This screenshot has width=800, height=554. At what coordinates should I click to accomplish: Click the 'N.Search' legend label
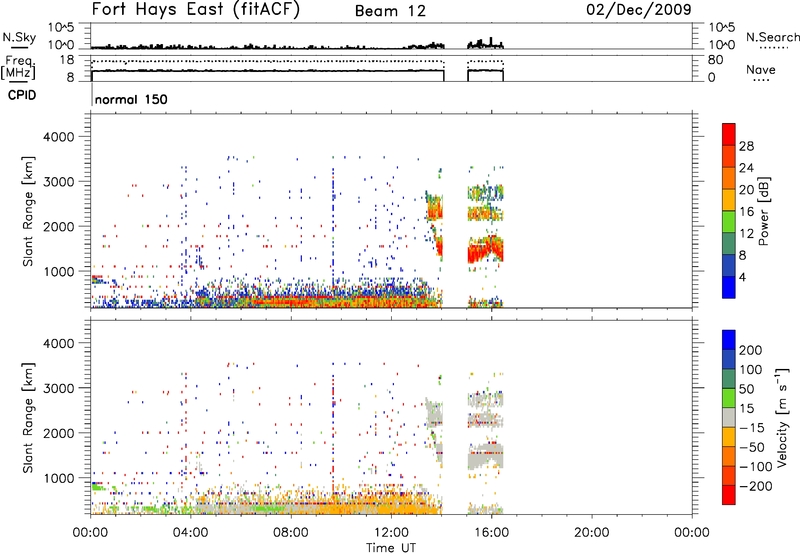[x=772, y=37]
